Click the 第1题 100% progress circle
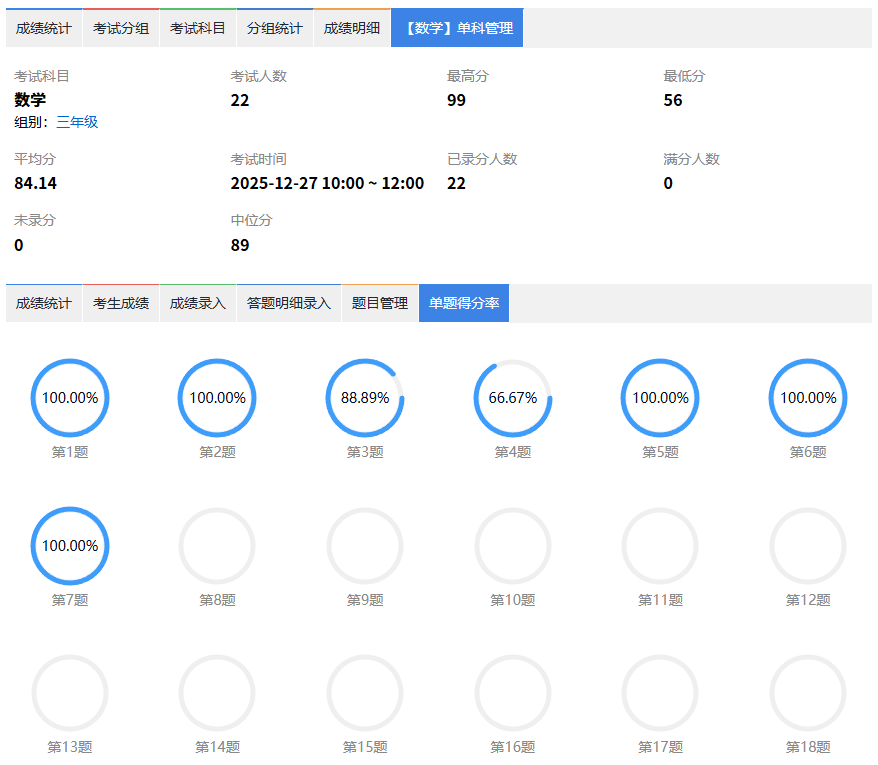Image resolution: width=878 pixels, height=765 pixels. pos(70,398)
